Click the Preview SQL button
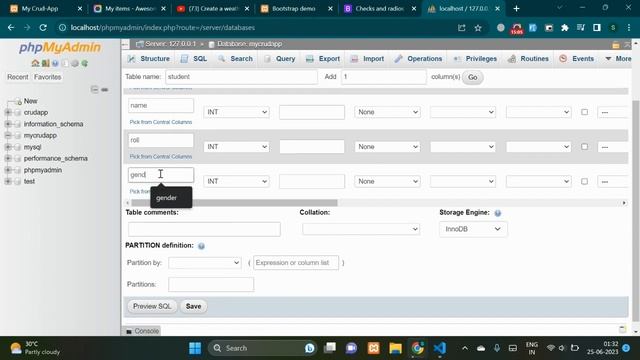Image resolution: width=640 pixels, height=360 pixels. [x=152, y=307]
